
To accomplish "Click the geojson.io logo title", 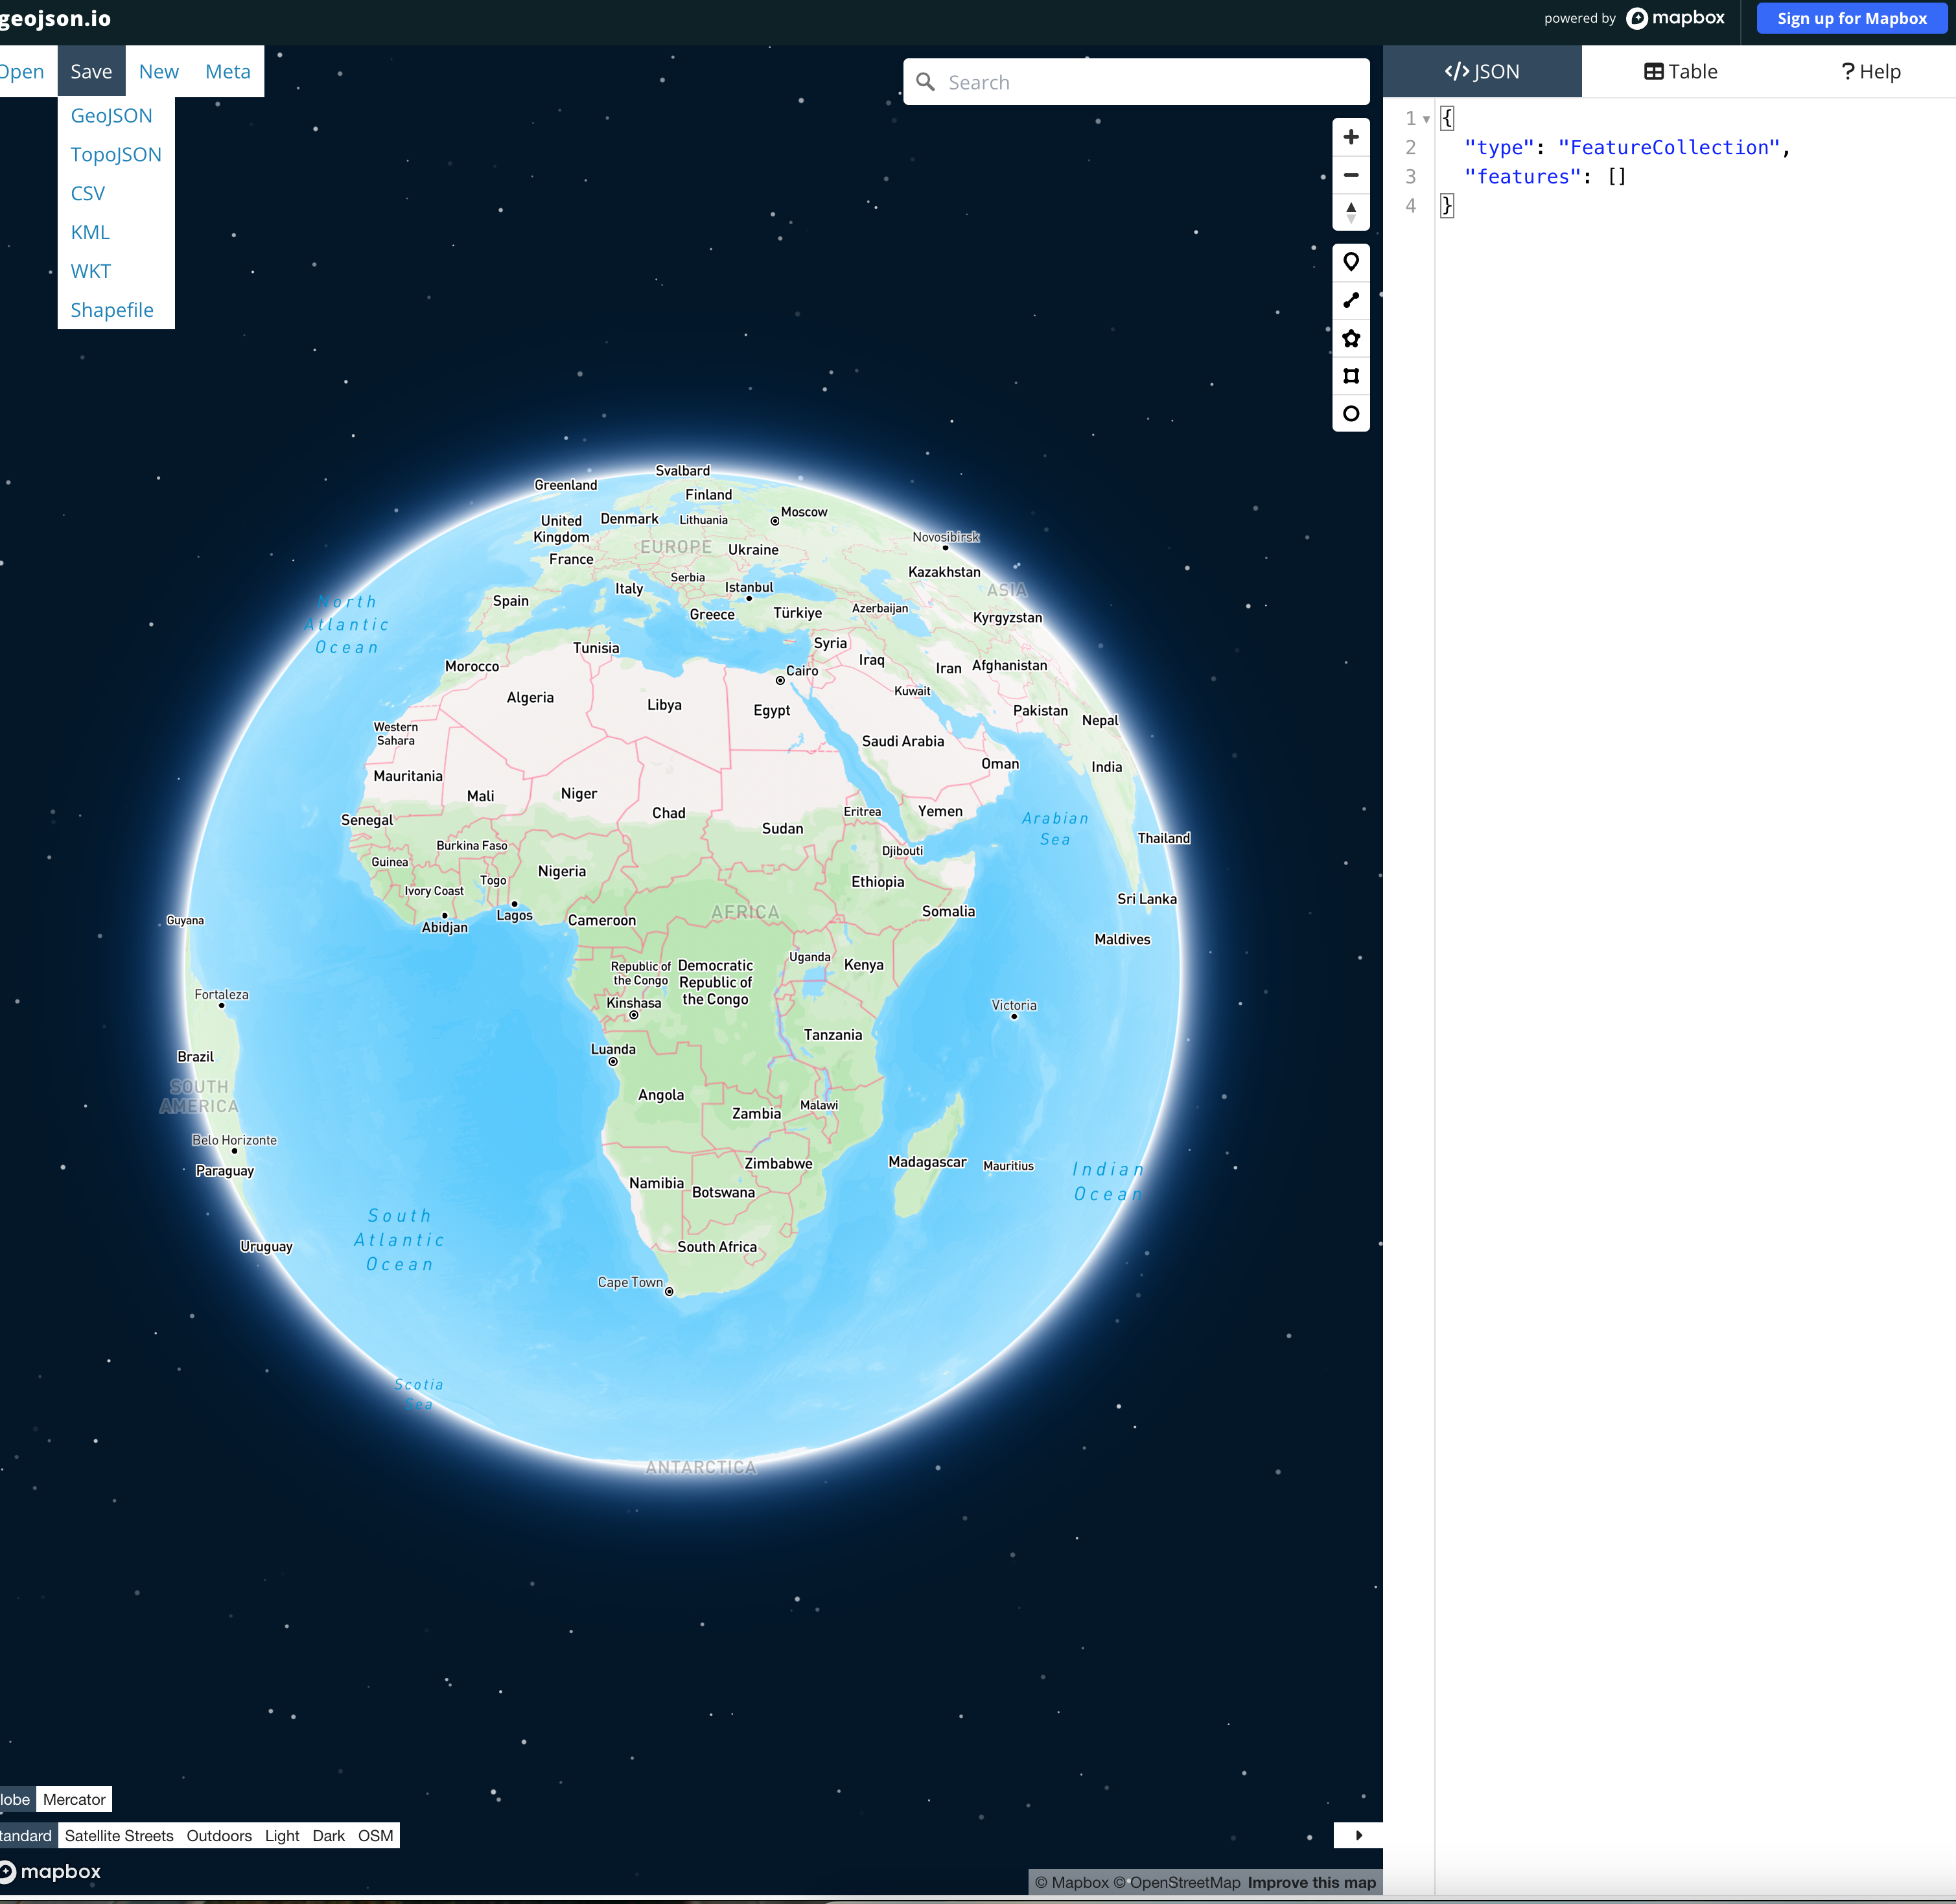I will (x=55, y=18).
